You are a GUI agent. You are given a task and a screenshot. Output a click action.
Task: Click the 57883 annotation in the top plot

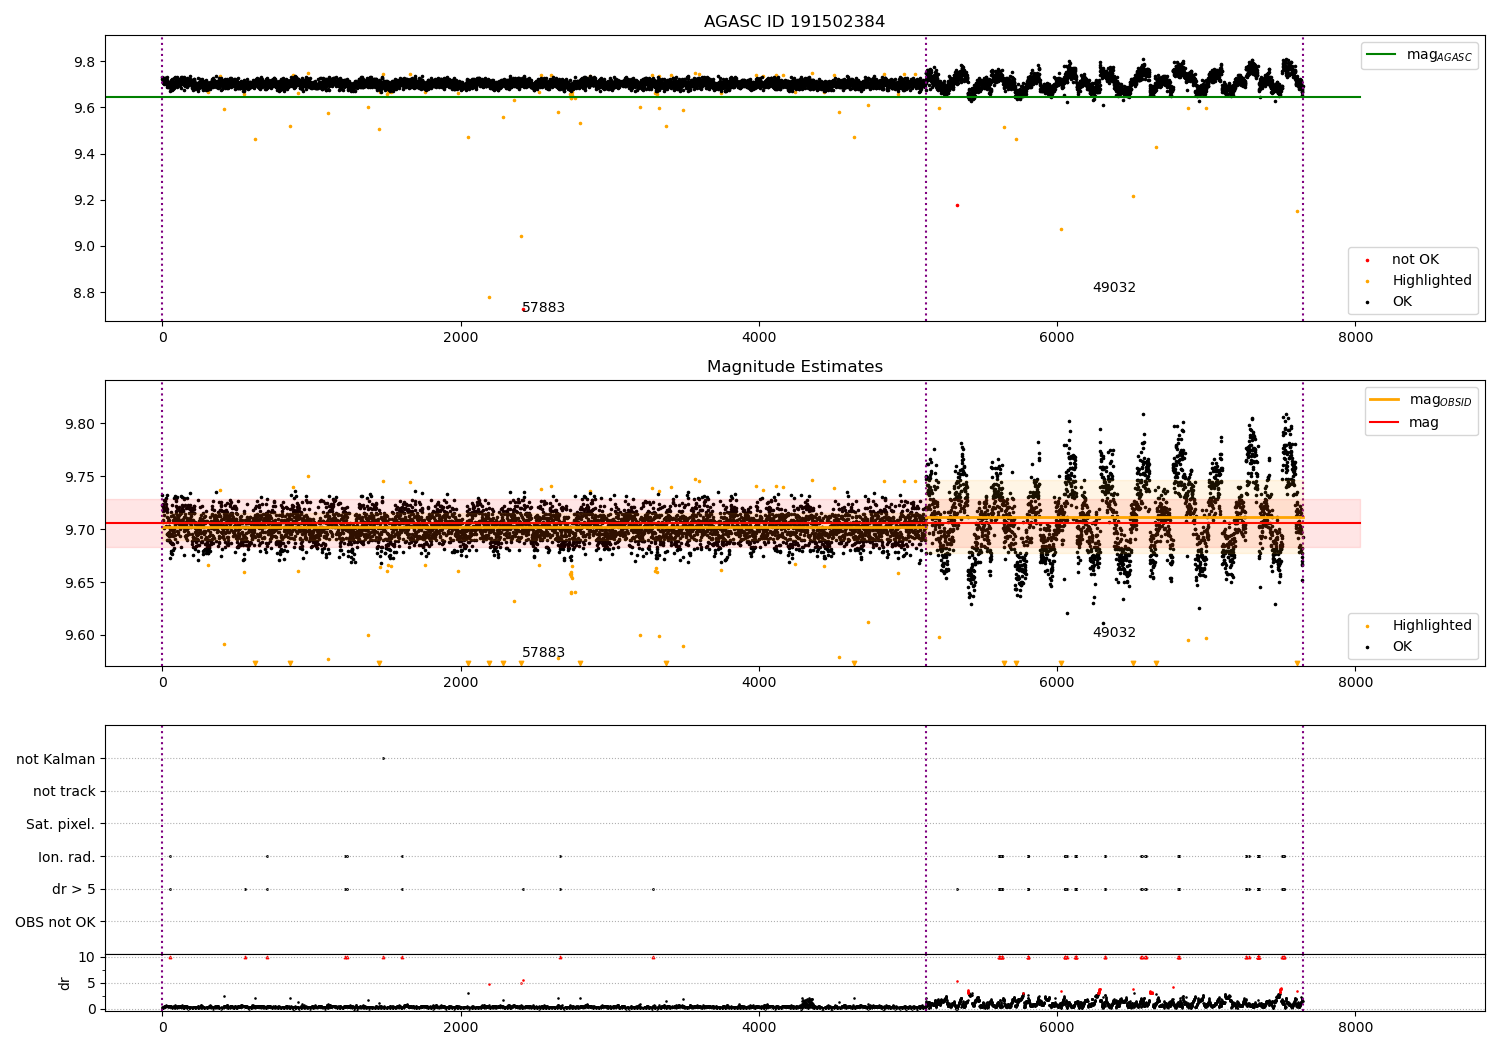click(544, 308)
